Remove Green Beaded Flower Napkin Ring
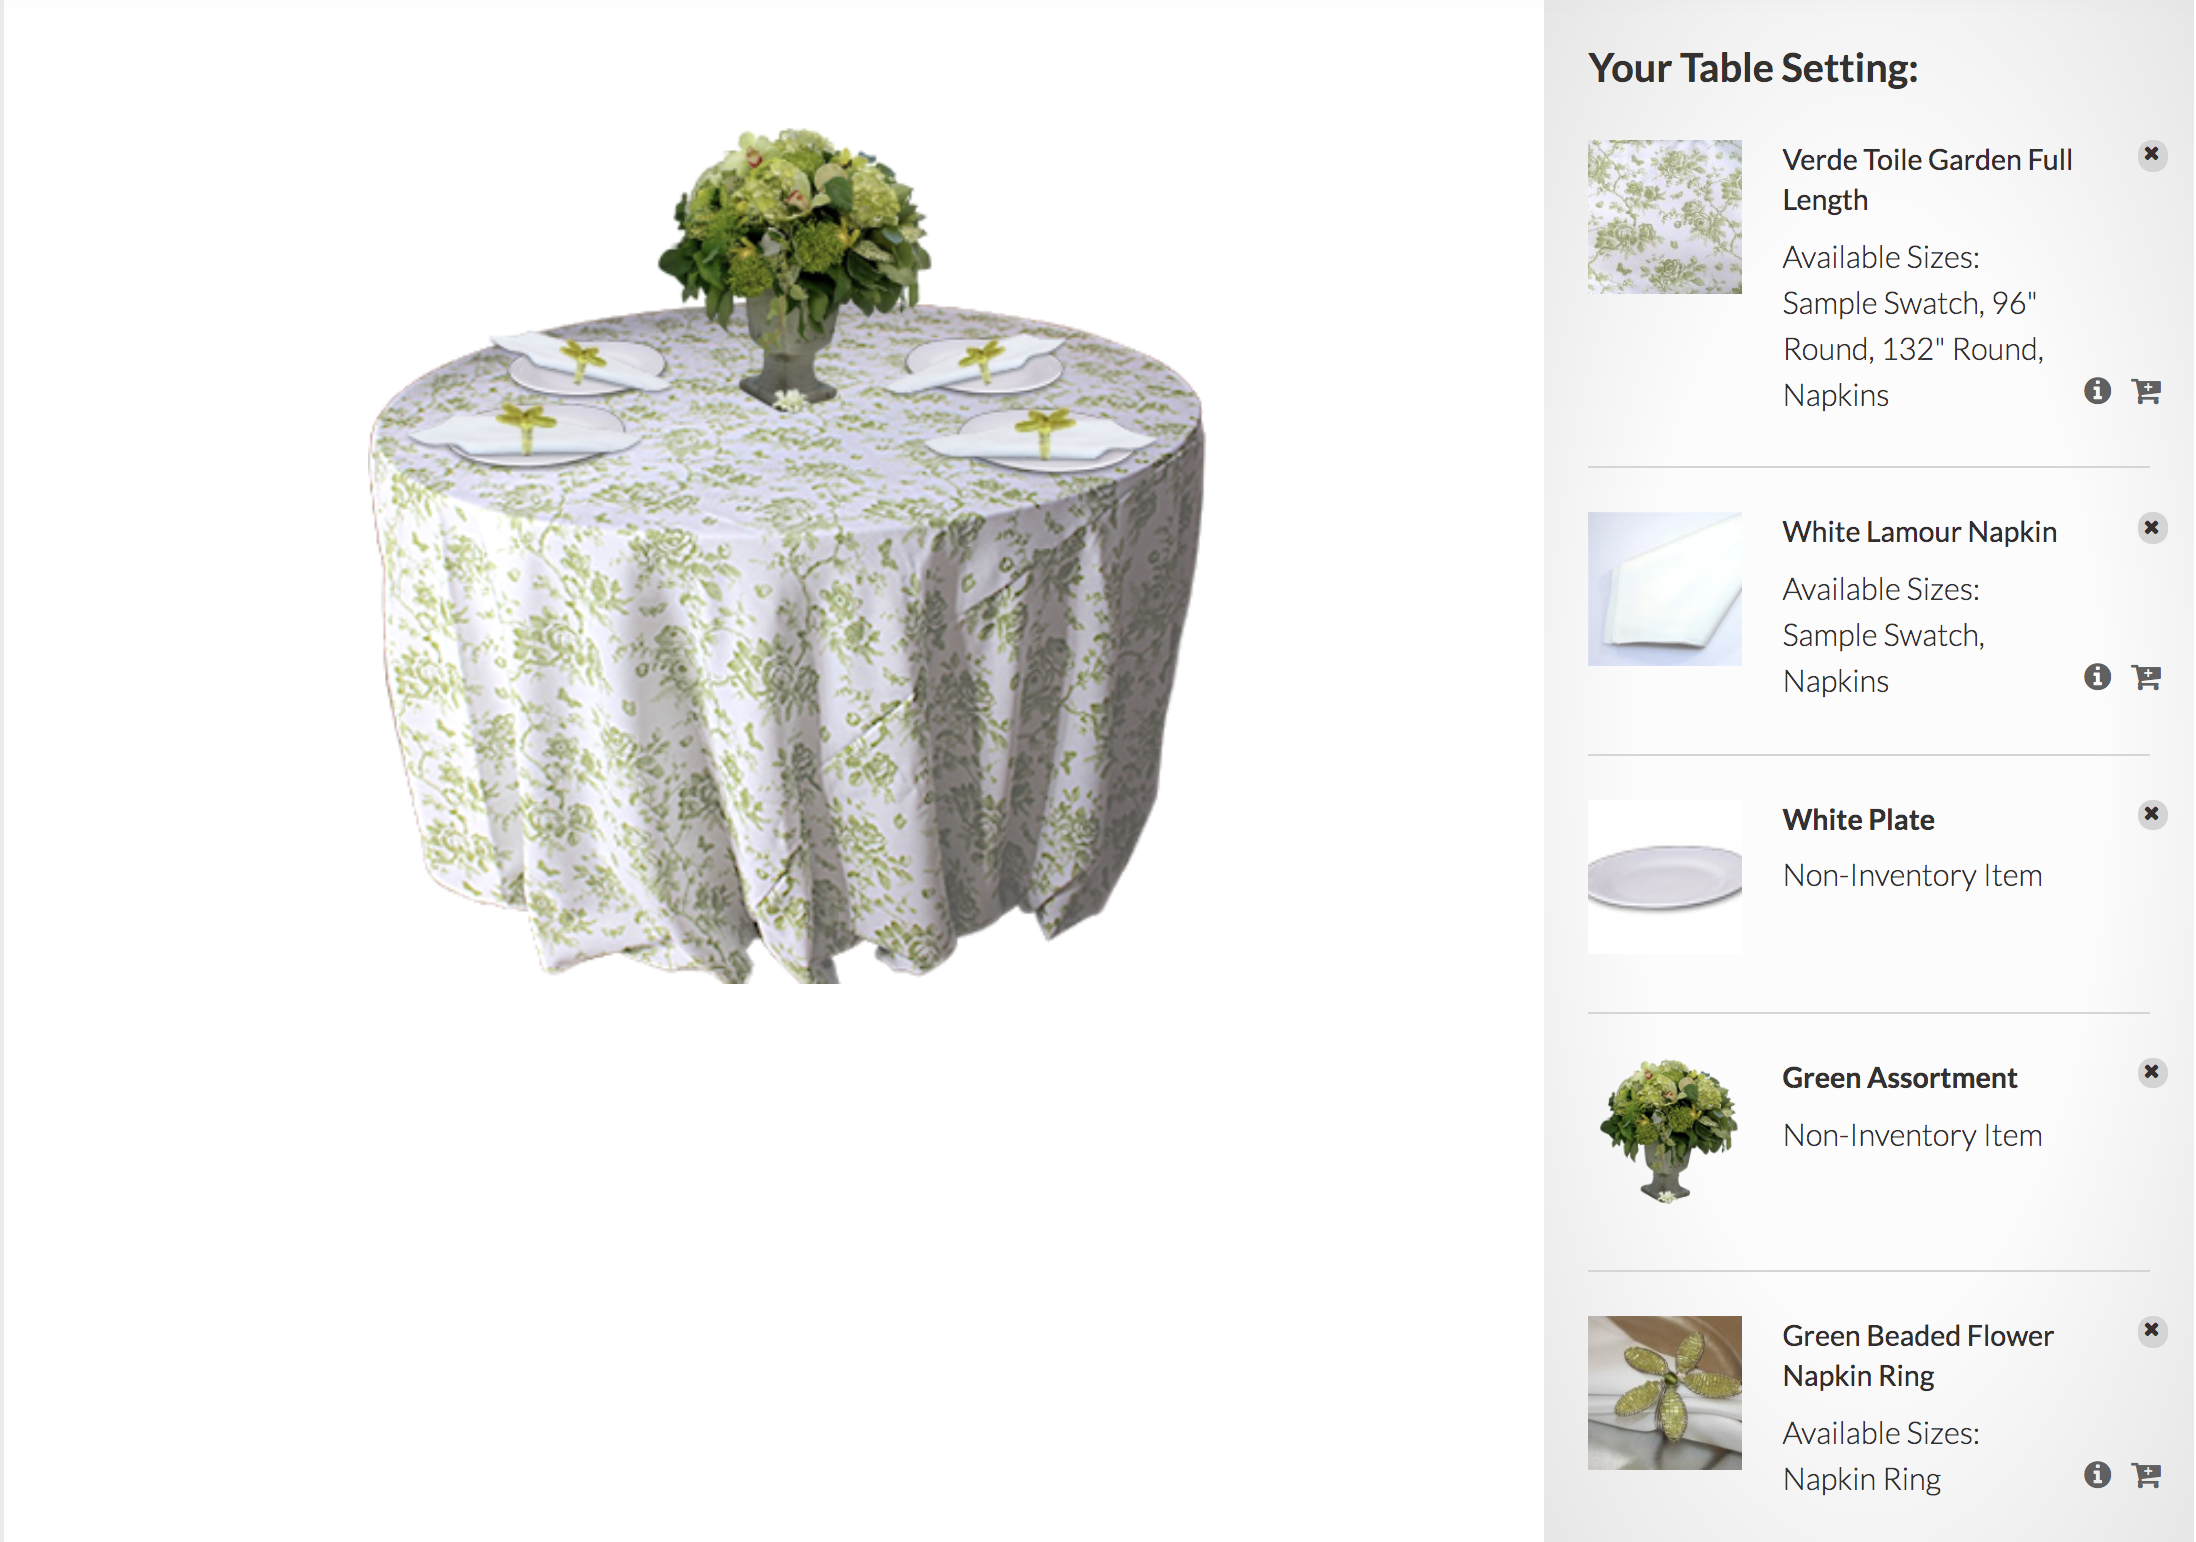Image resolution: width=2196 pixels, height=1542 pixels. coord(2152,1331)
